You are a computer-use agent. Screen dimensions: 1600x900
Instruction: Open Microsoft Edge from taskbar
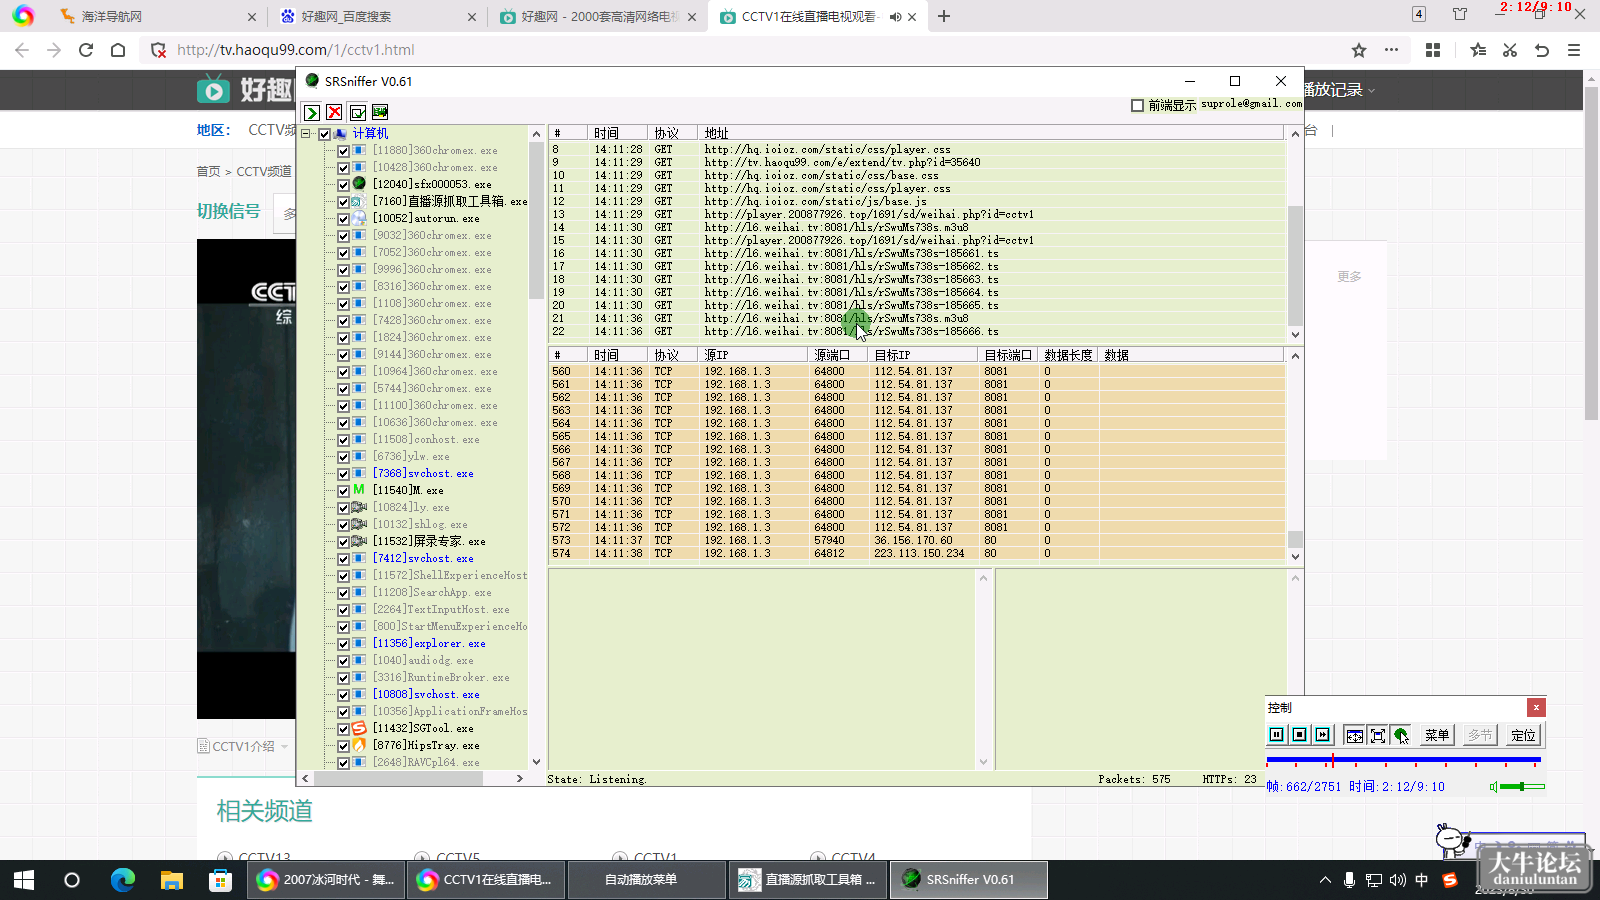(122, 880)
